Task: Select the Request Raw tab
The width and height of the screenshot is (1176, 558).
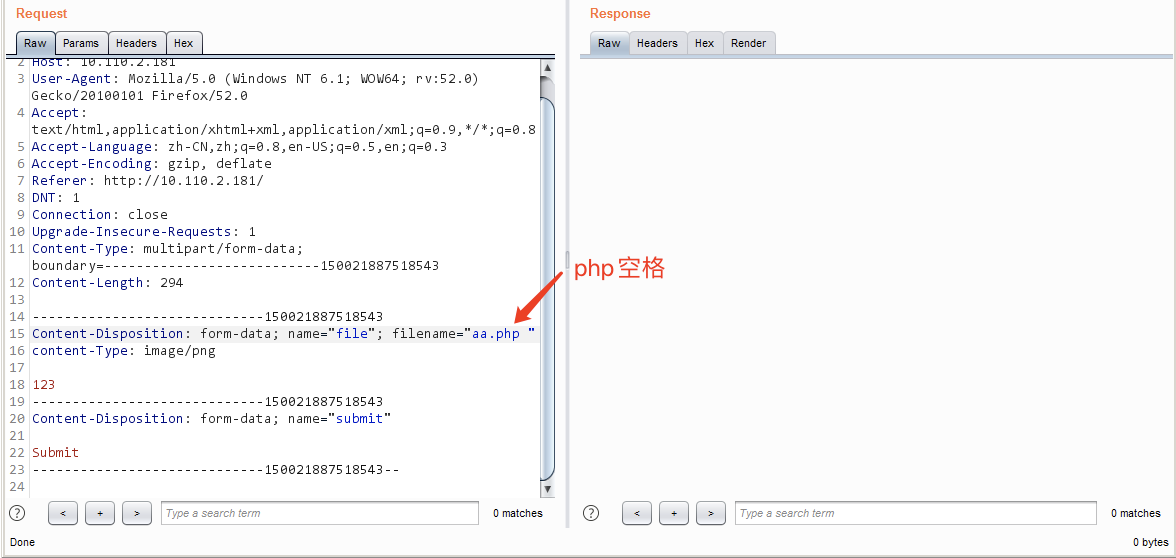Action: (35, 44)
